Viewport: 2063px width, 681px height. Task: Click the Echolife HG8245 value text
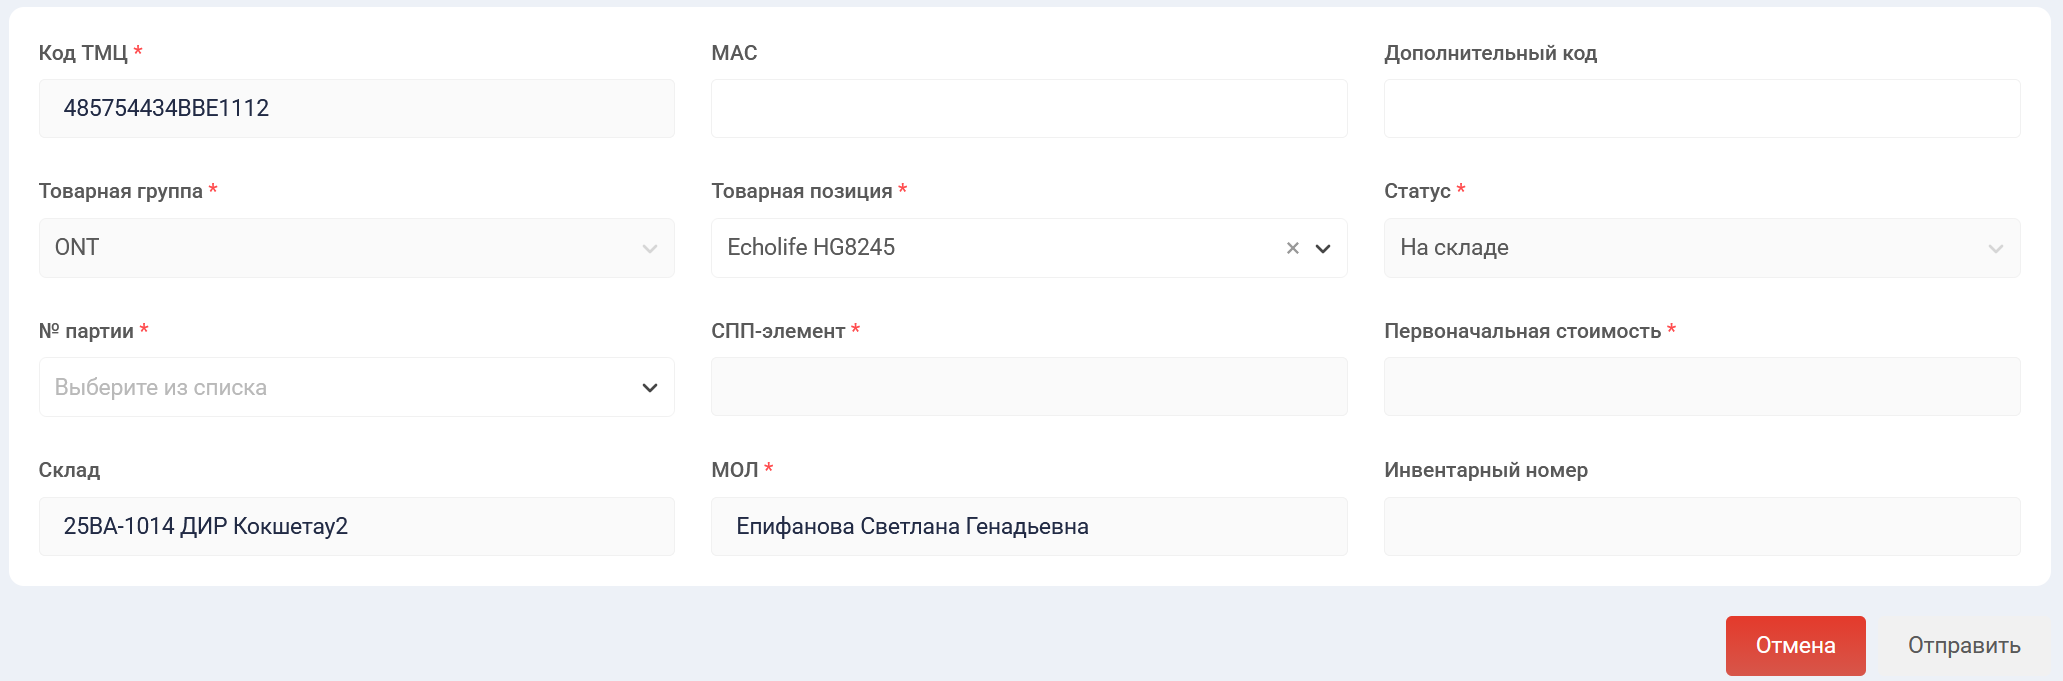click(x=811, y=248)
